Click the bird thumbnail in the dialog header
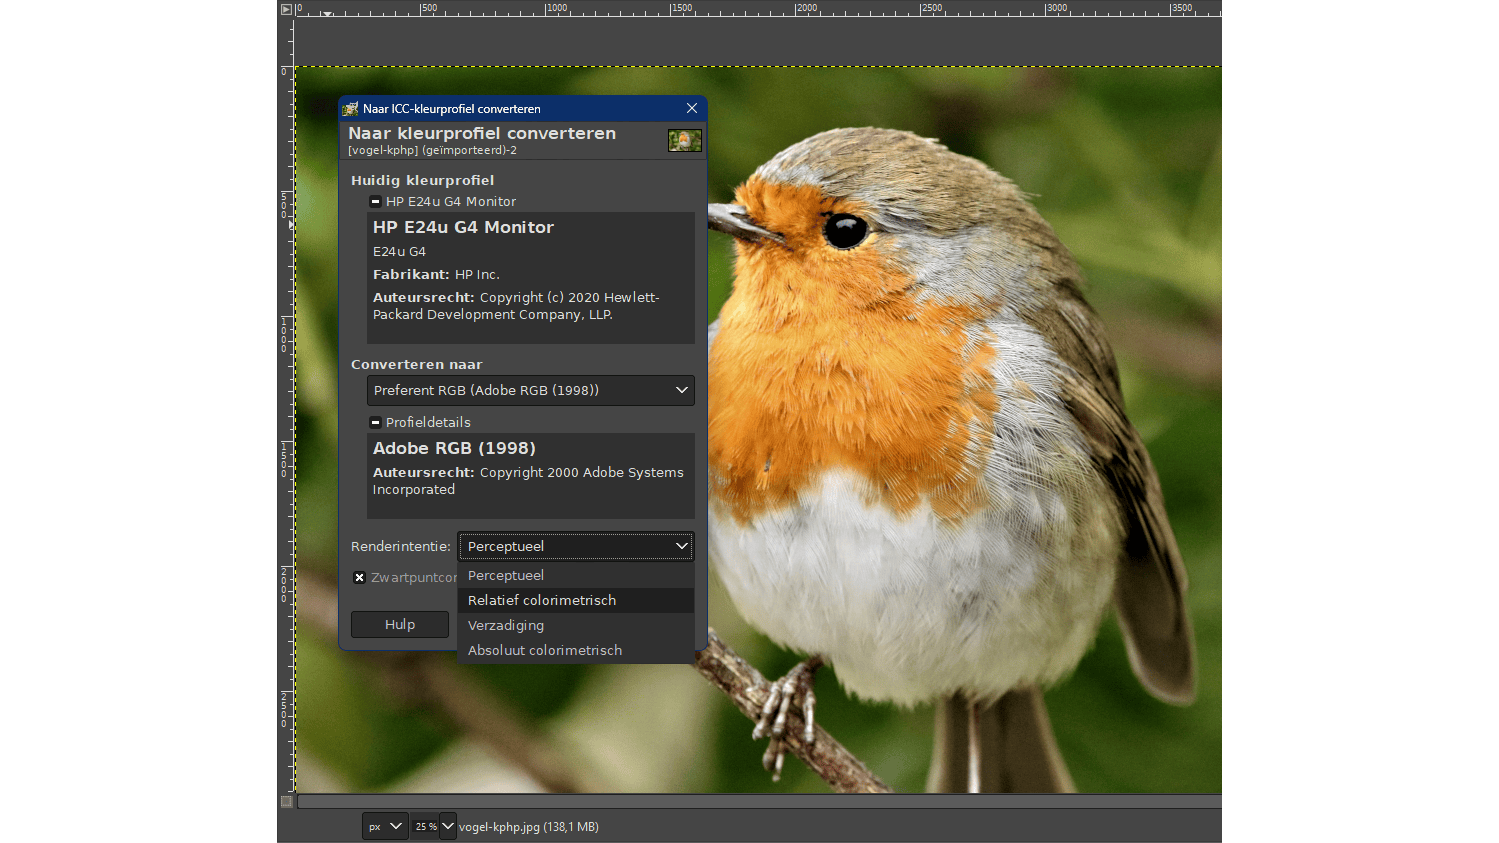This screenshot has height=843, width=1499. click(x=685, y=141)
